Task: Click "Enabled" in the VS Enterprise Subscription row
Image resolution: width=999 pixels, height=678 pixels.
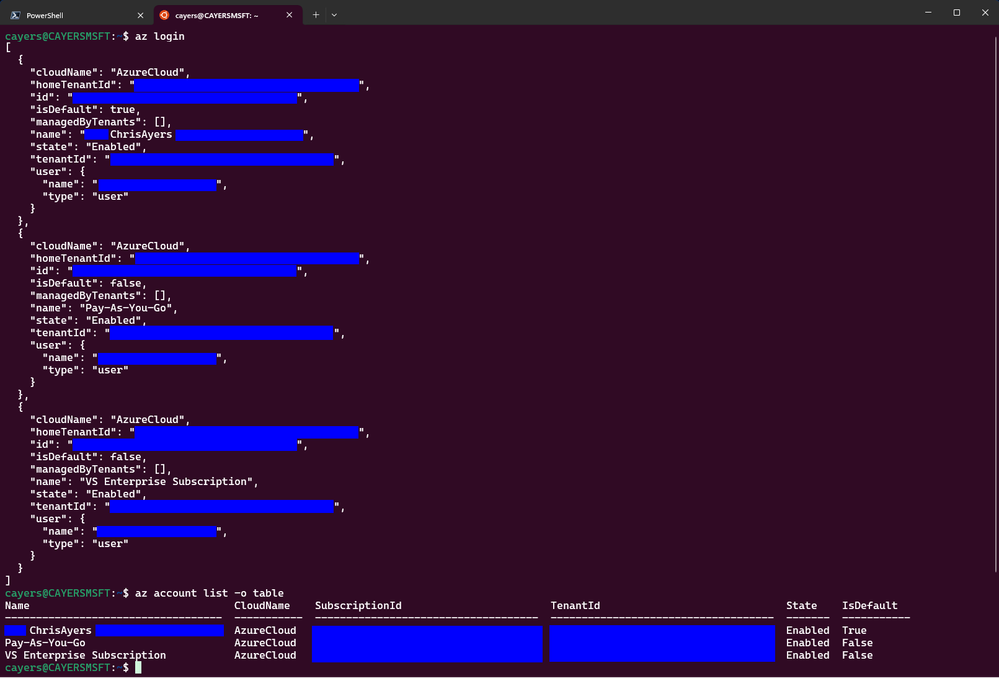Action: [808, 655]
